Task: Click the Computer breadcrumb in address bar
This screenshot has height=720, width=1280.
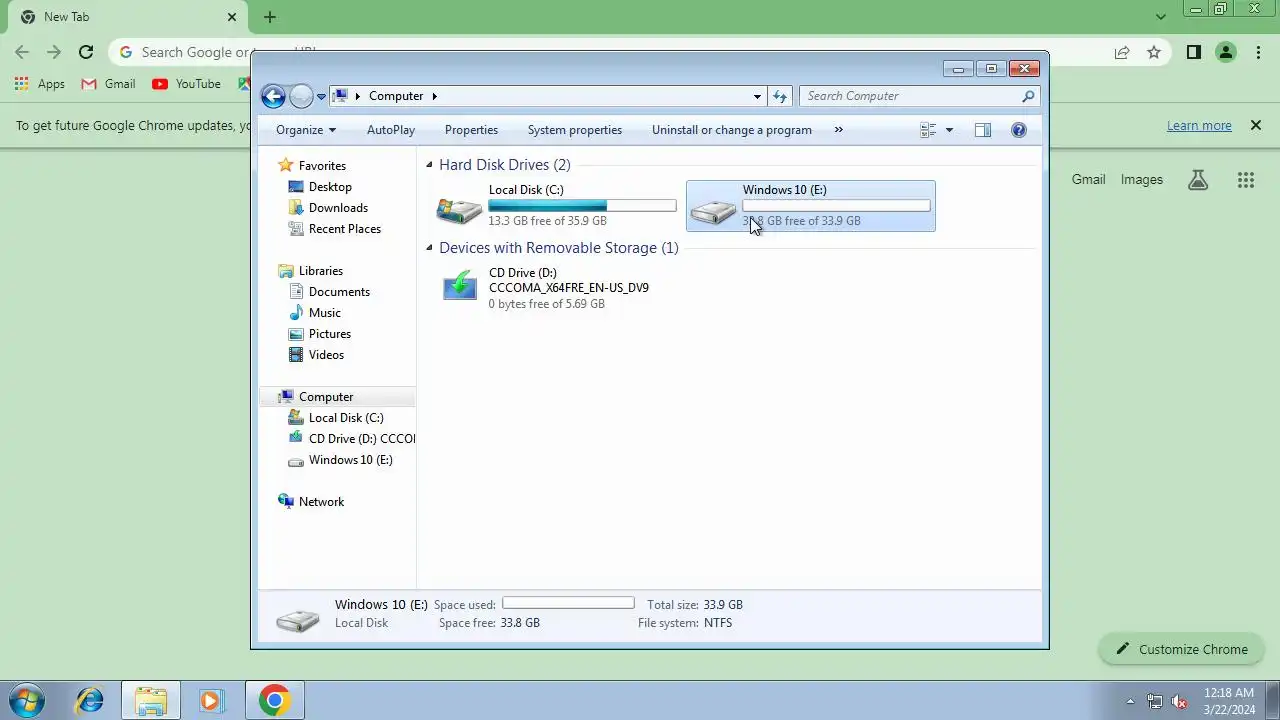Action: point(396,96)
